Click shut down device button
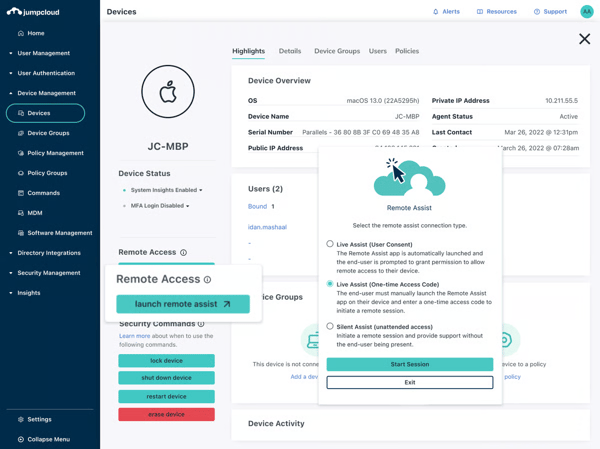The width and height of the screenshot is (600, 449). pyautogui.click(x=166, y=378)
